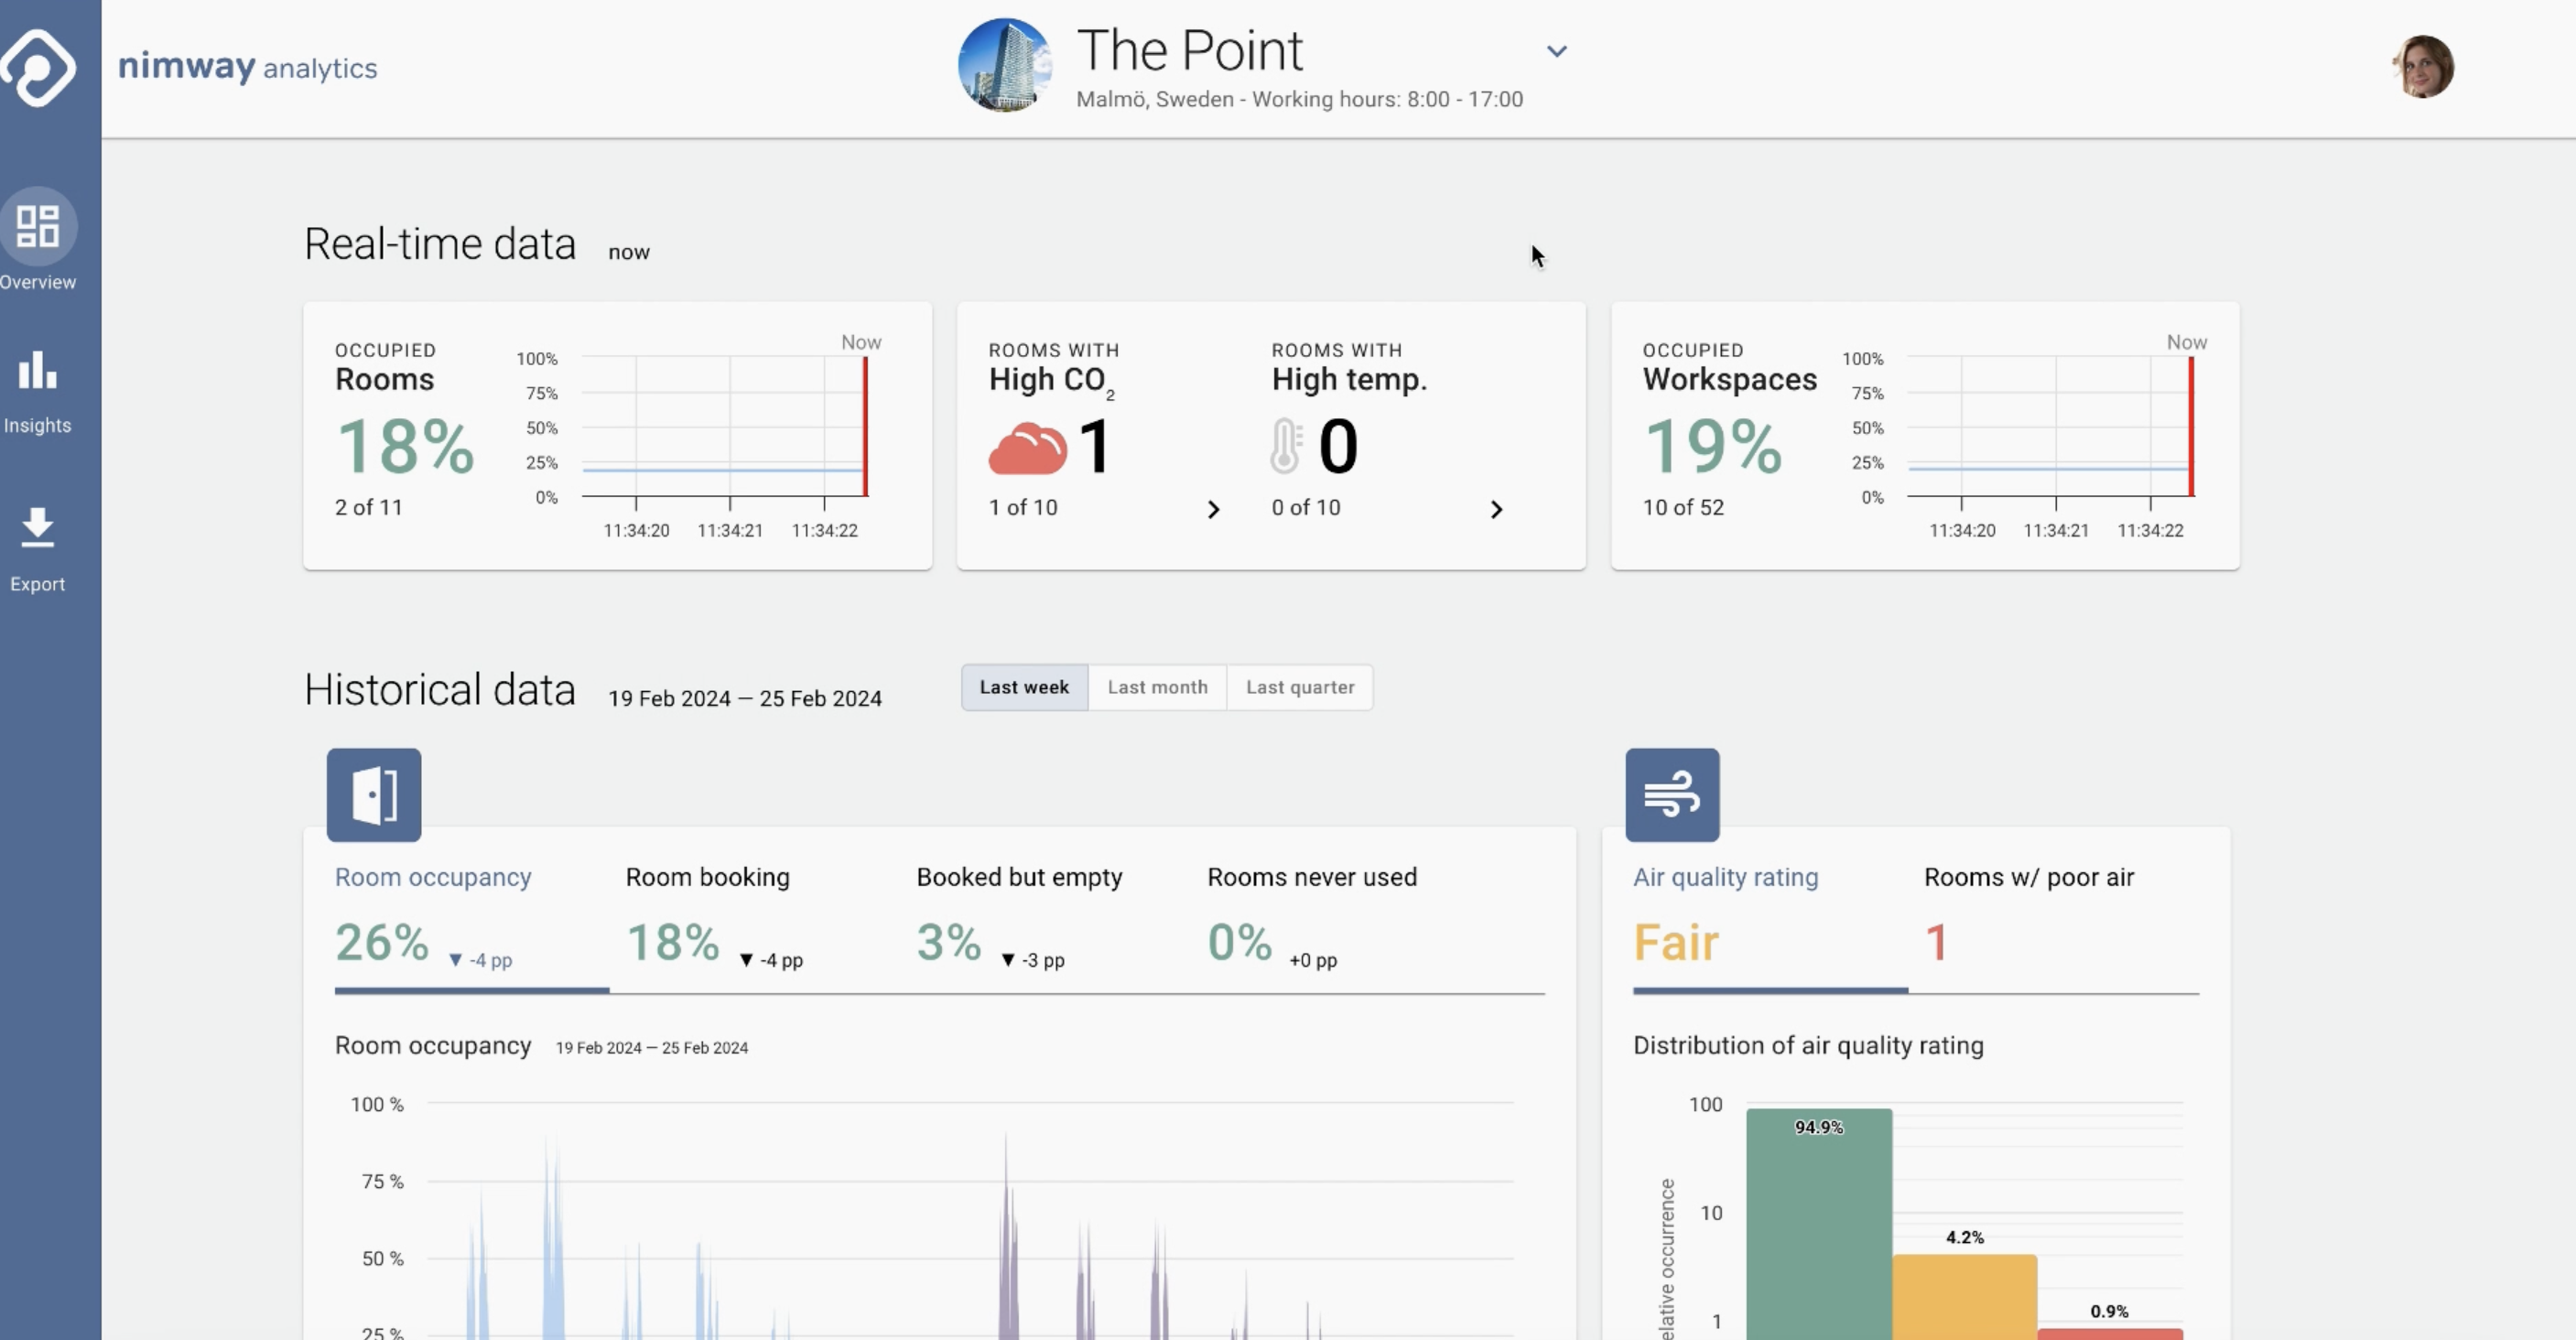Click the user profile avatar
2576x1340 pixels.
(2426, 67)
